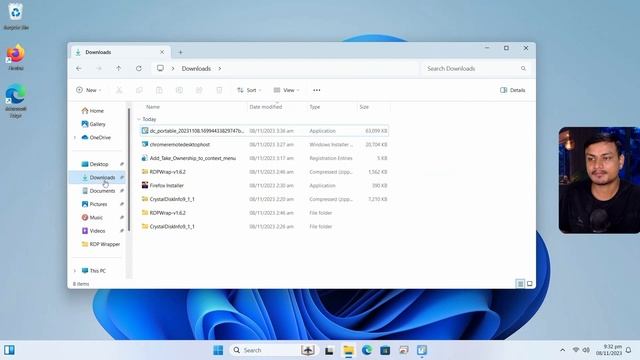Open the New item dropdown

89,90
